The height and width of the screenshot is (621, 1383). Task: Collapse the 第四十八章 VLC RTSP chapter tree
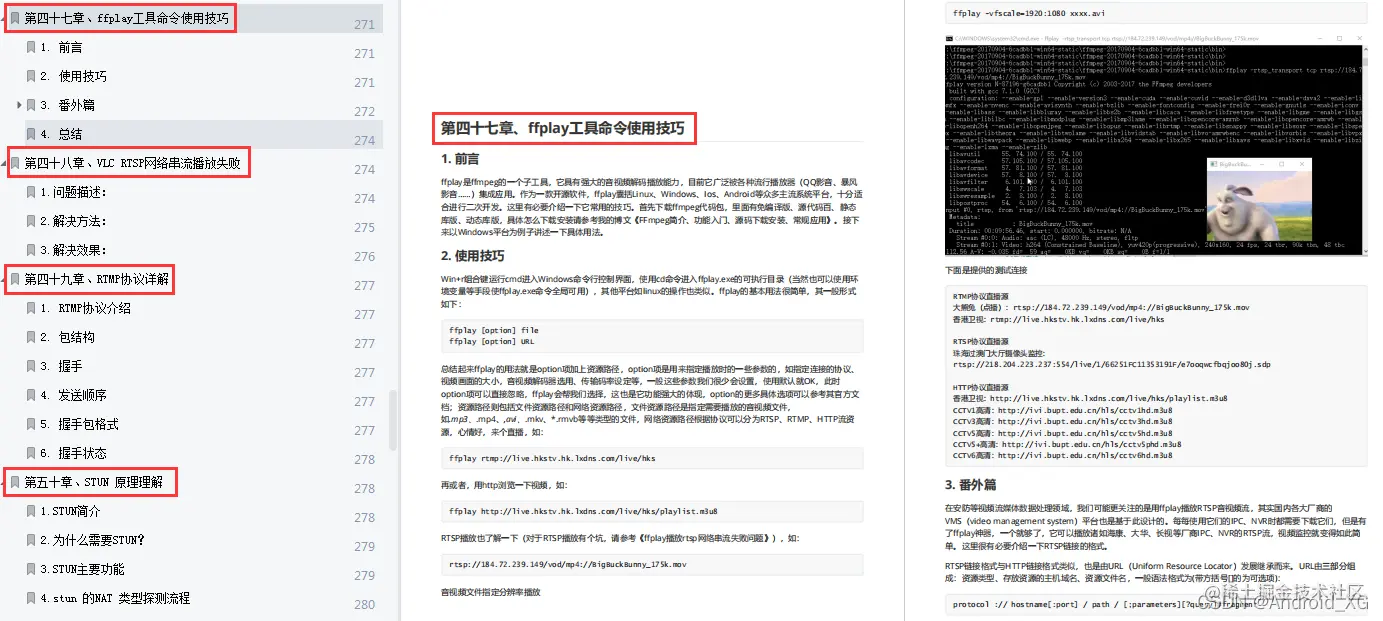(5, 162)
